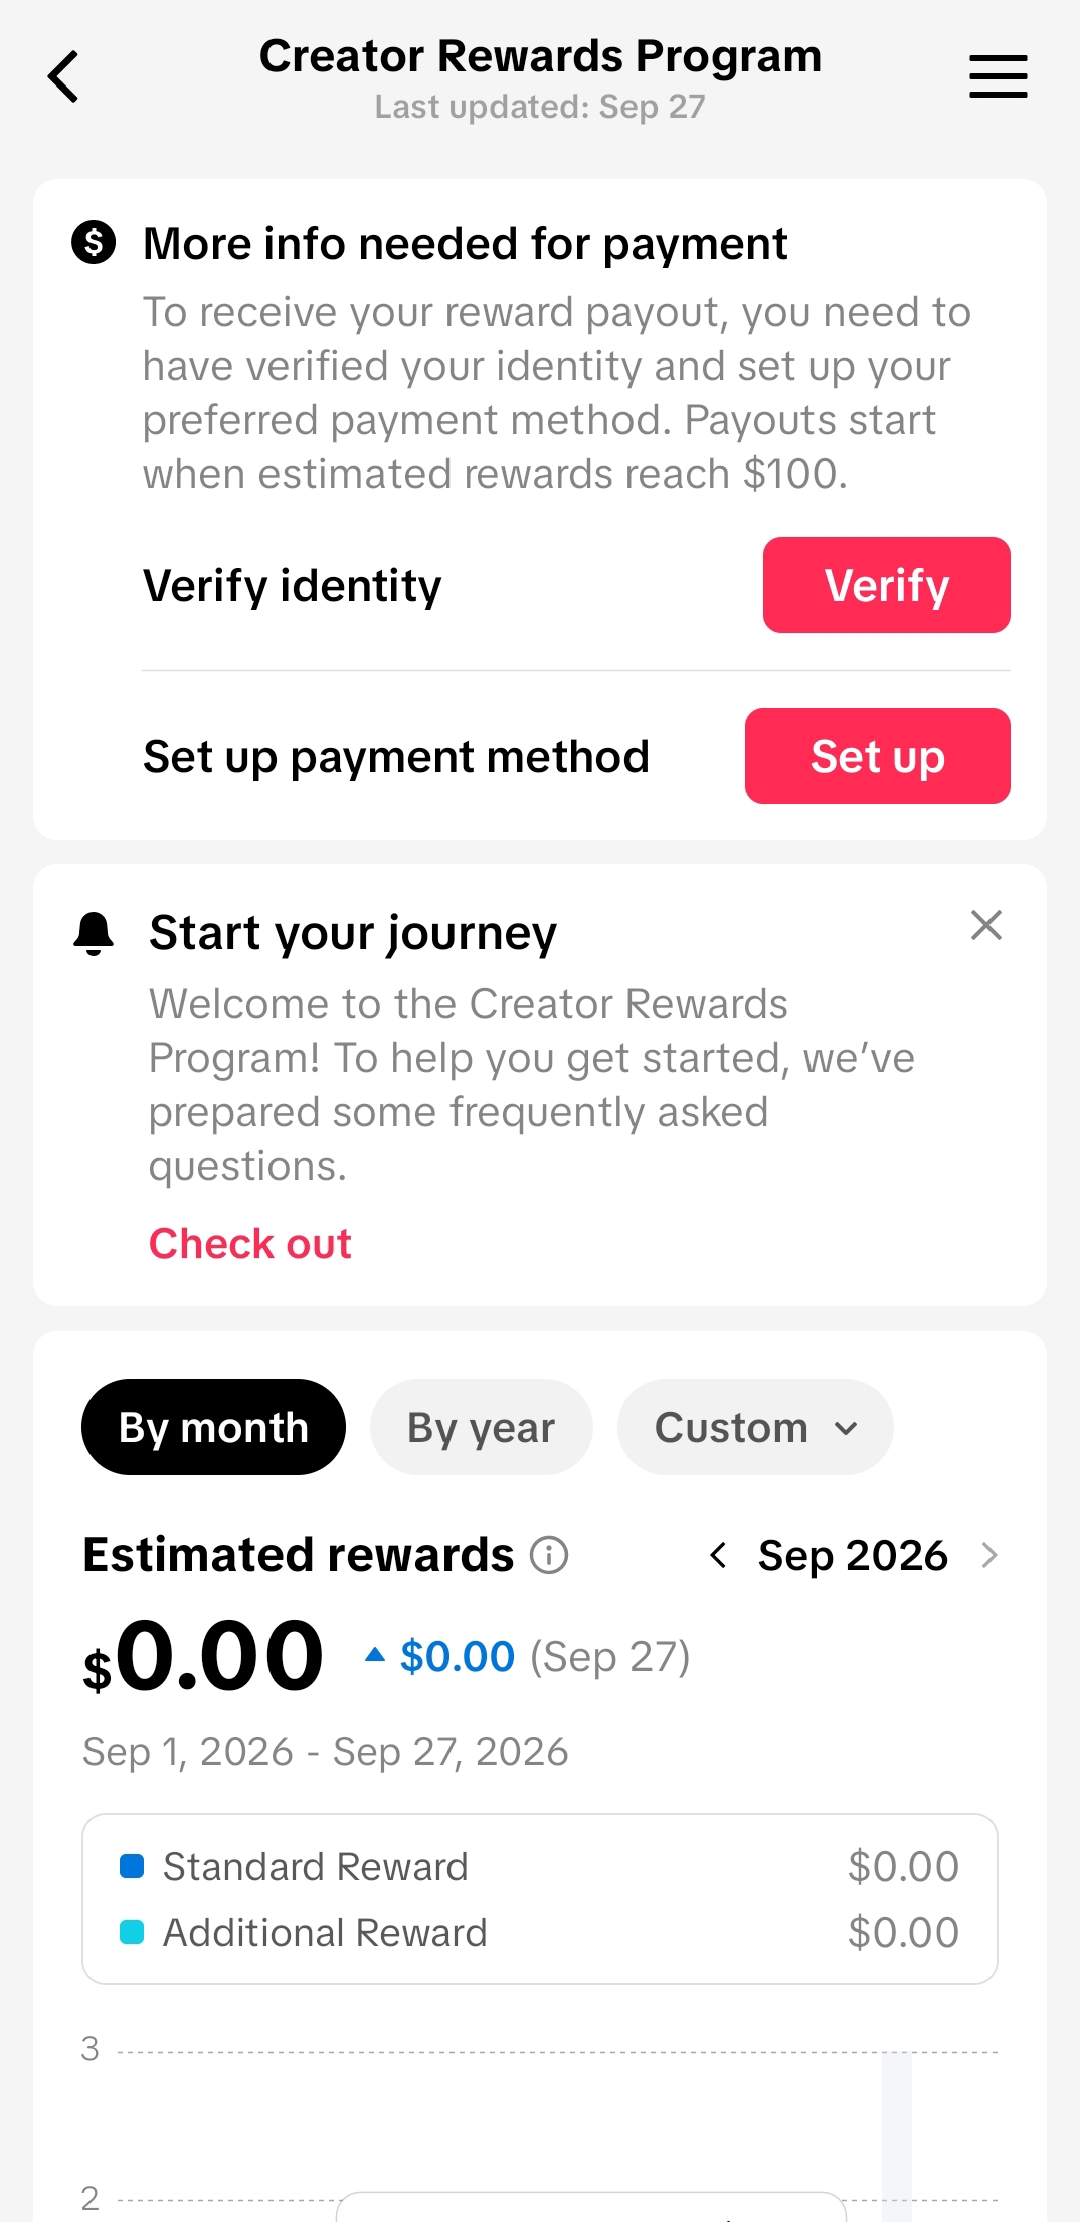
Task: Click the Sep 2026 month label
Action: [x=852, y=1555]
